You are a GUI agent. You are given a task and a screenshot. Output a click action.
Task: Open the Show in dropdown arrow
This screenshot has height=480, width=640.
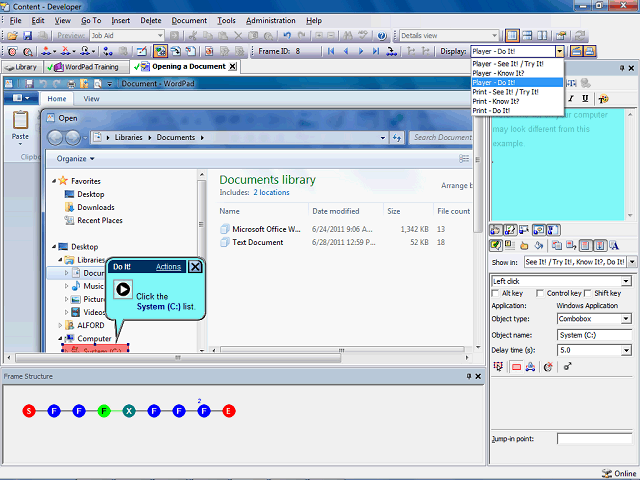point(632,262)
